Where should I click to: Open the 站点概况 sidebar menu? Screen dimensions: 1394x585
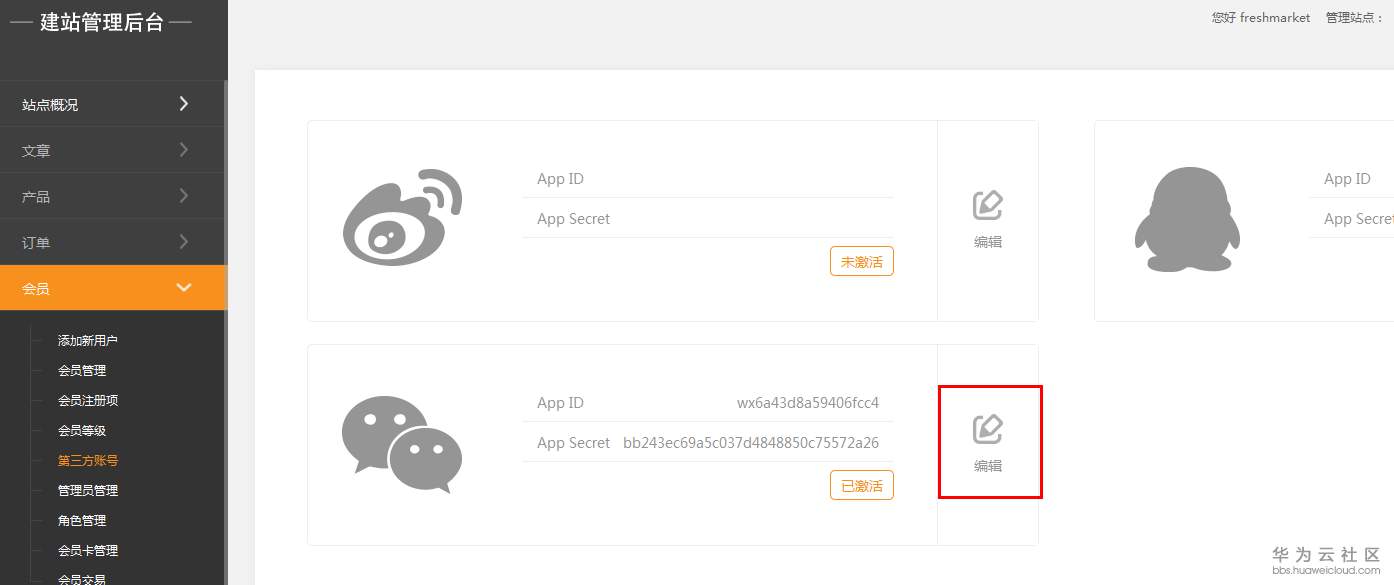coord(113,104)
